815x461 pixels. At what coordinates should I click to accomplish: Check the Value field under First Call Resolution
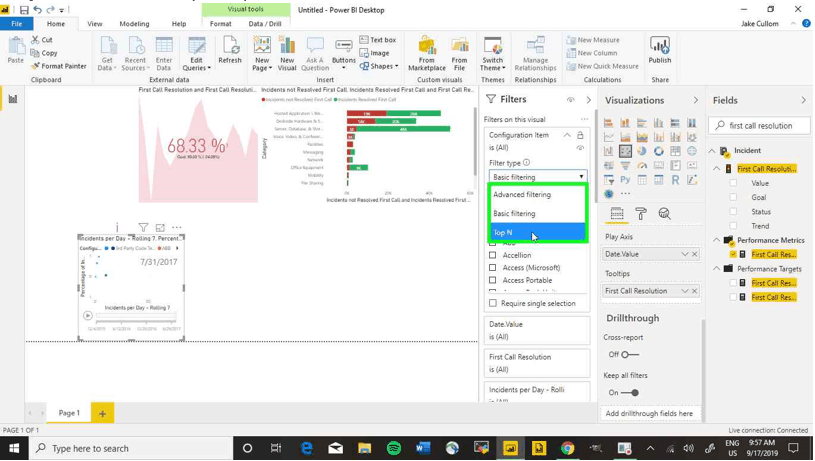(733, 183)
